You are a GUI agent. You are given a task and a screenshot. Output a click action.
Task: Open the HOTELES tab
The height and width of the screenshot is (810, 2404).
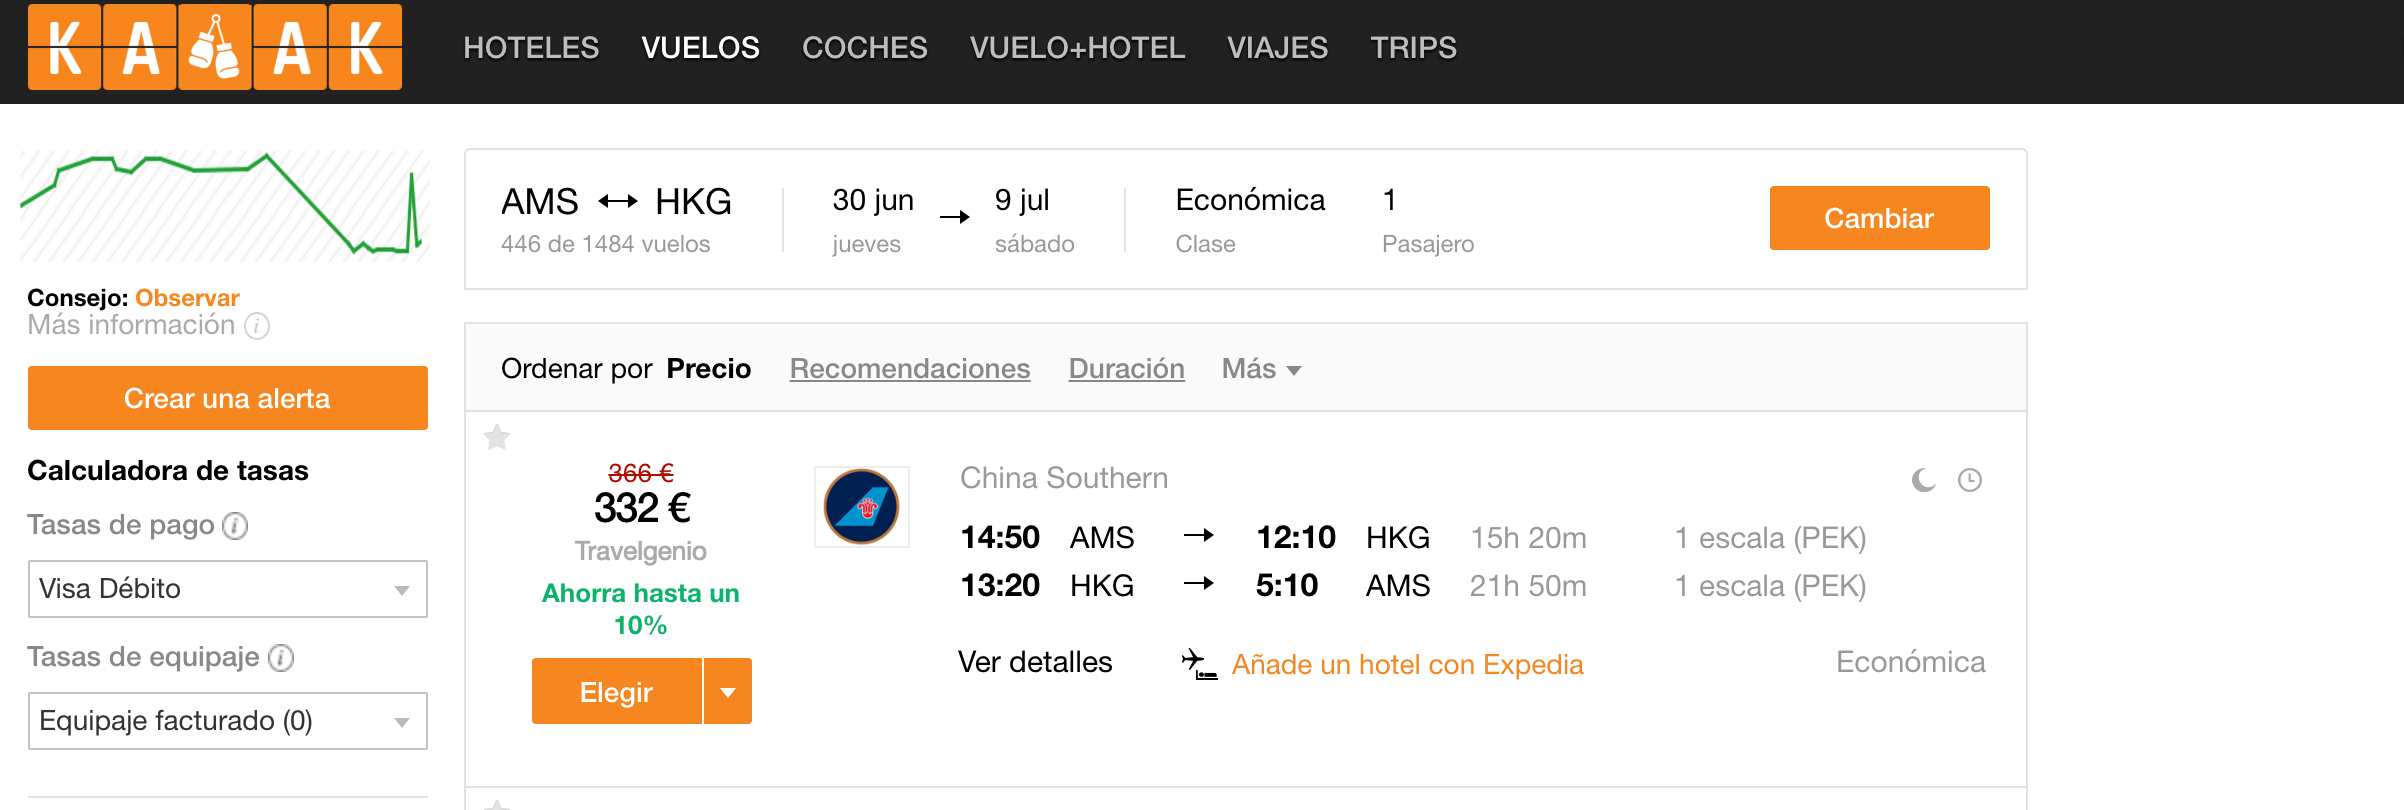pos(531,47)
